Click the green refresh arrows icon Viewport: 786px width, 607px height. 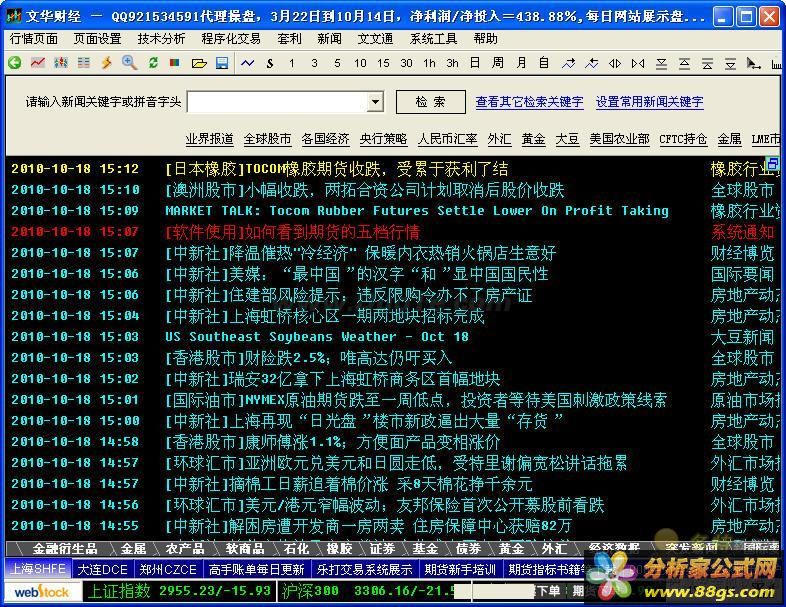[x=153, y=63]
